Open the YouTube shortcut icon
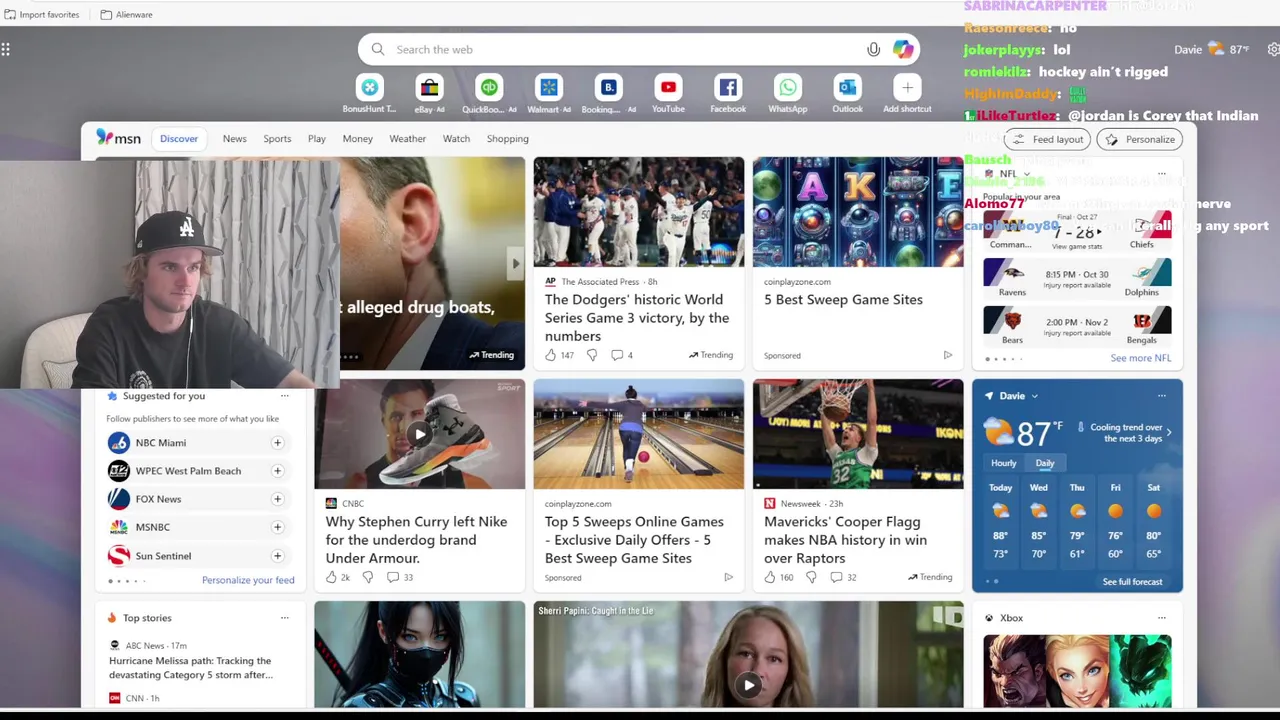The image size is (1280, 720). 668,88
